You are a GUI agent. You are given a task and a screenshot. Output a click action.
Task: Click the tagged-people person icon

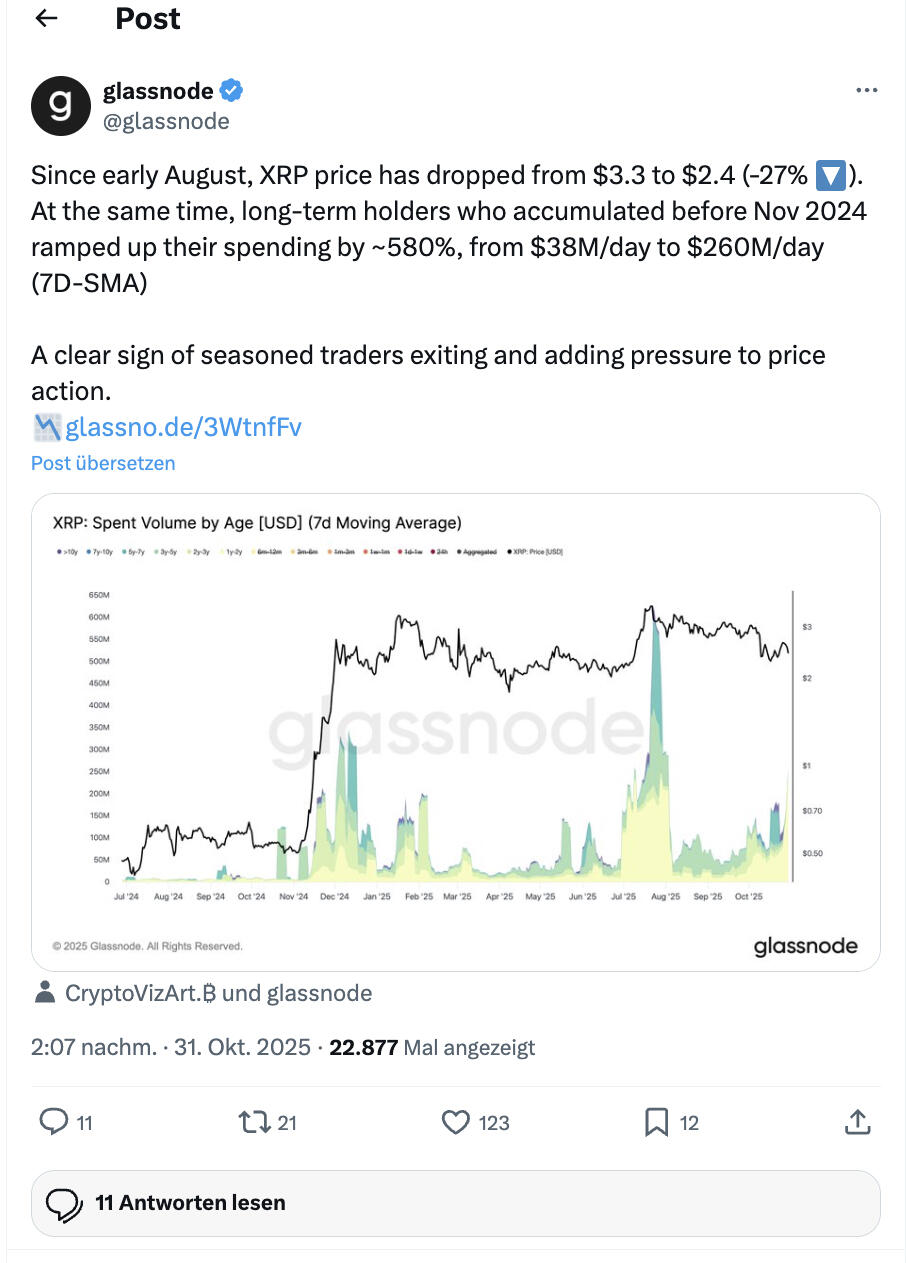[x=44, y=993]
